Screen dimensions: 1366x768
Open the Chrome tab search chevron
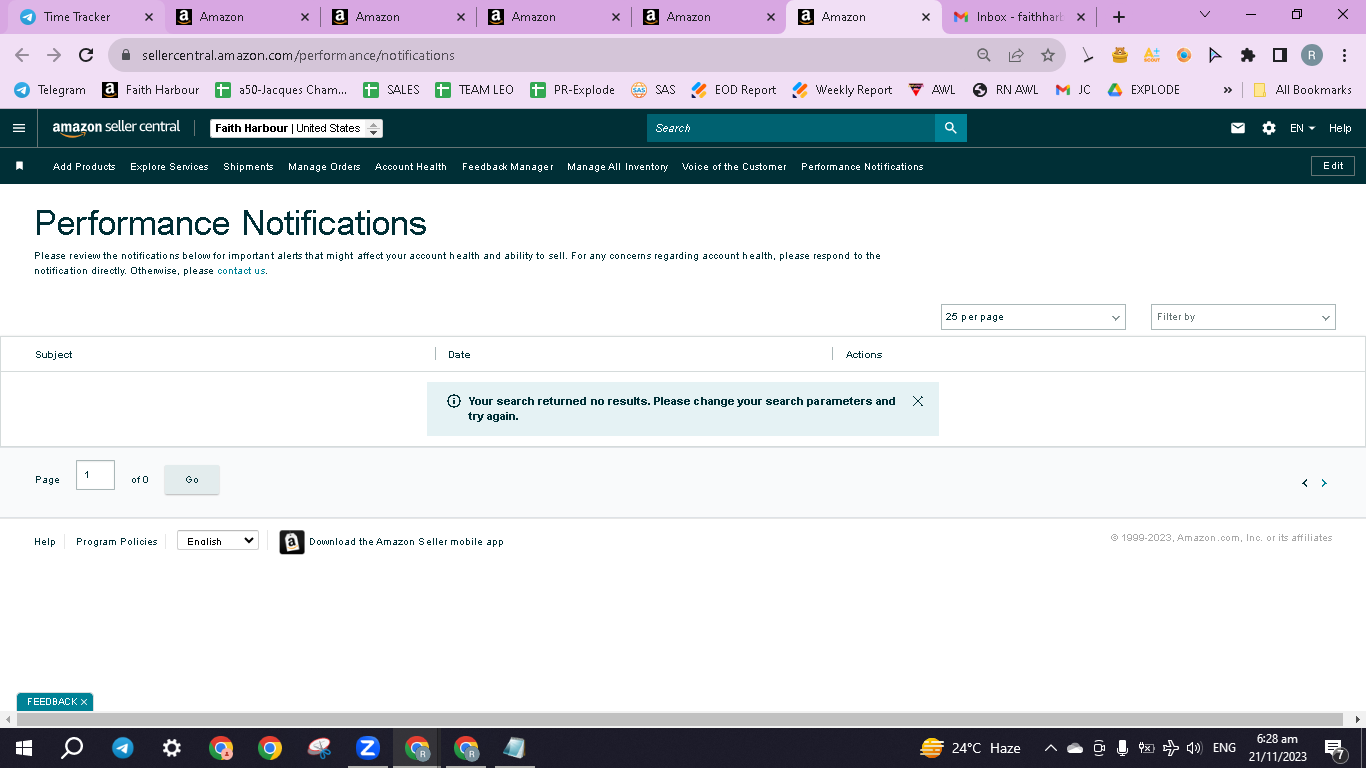tap(1204, 15)
